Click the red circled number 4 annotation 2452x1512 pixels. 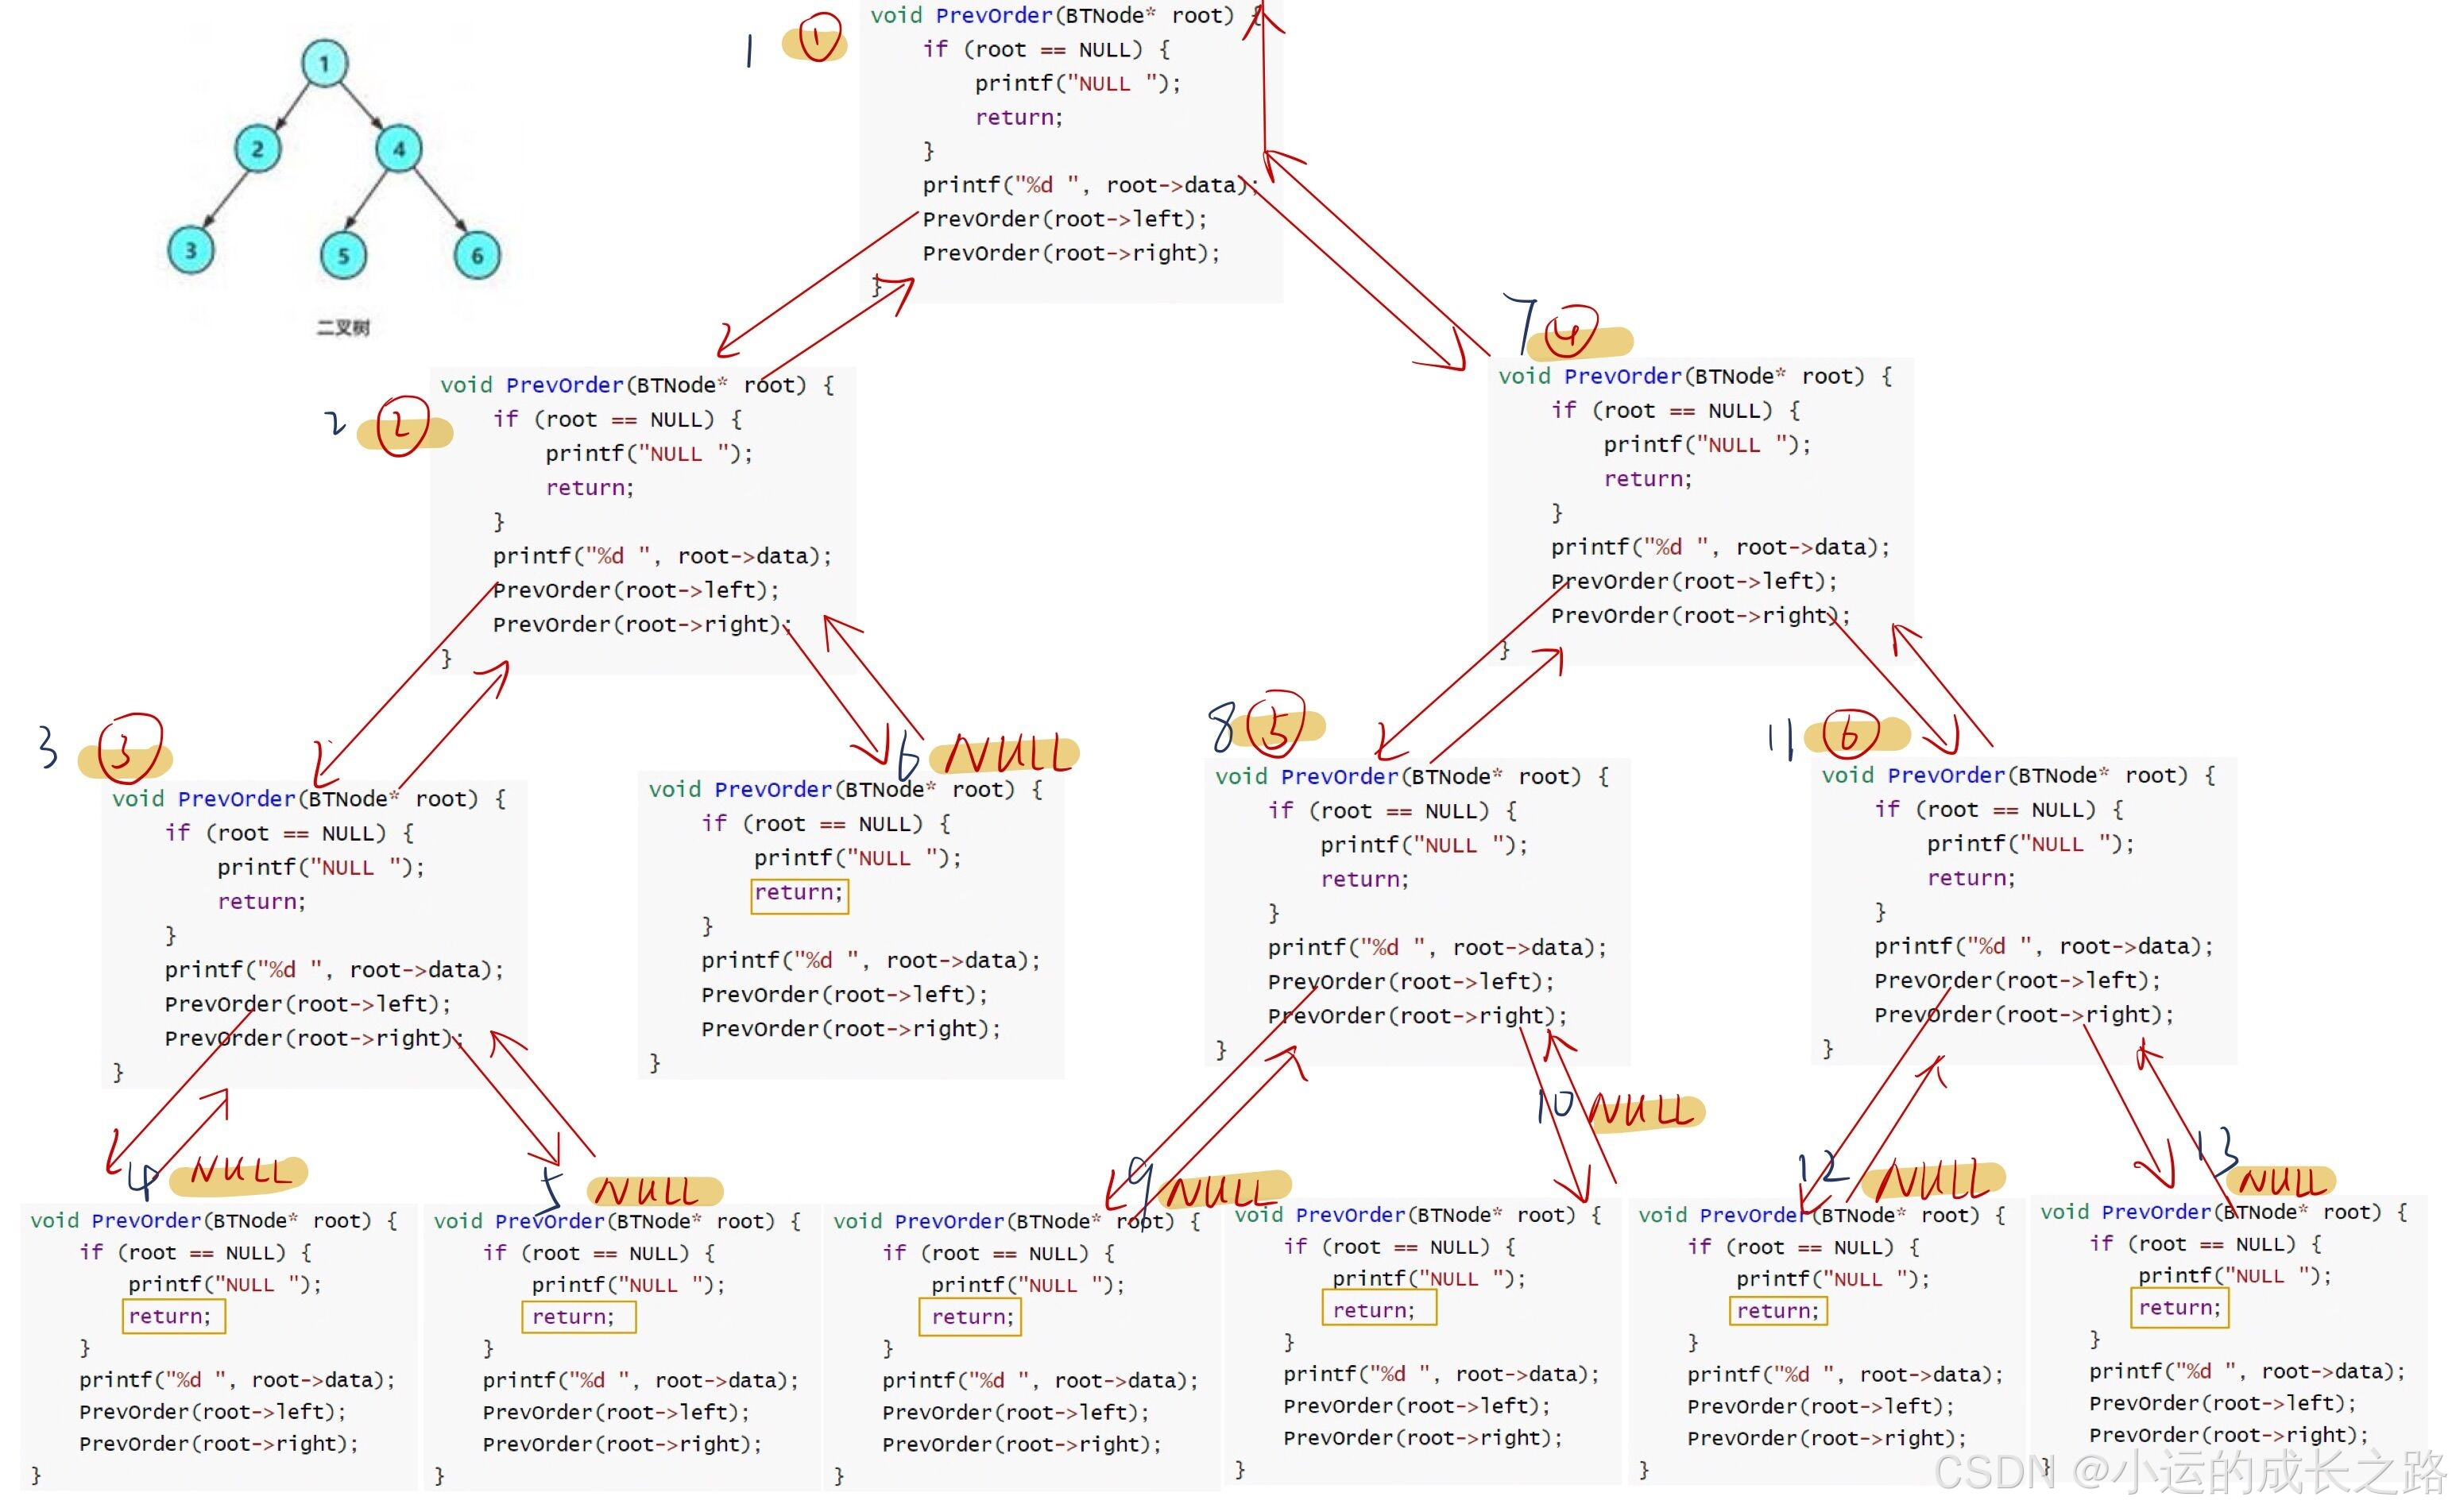1569,334
